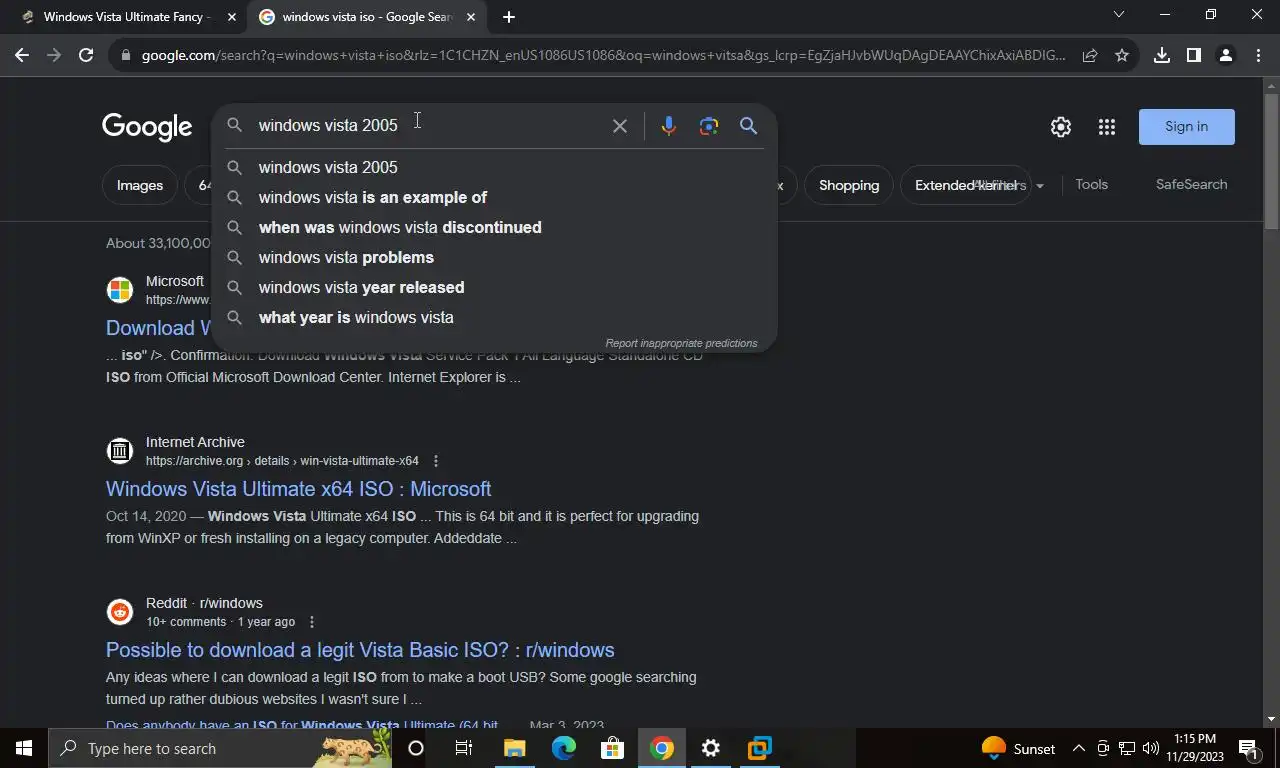Image resolution: width=1280 pixels, height=768 pixels.
Task: Open the notifications center
Action: [x=1248, y=748]
